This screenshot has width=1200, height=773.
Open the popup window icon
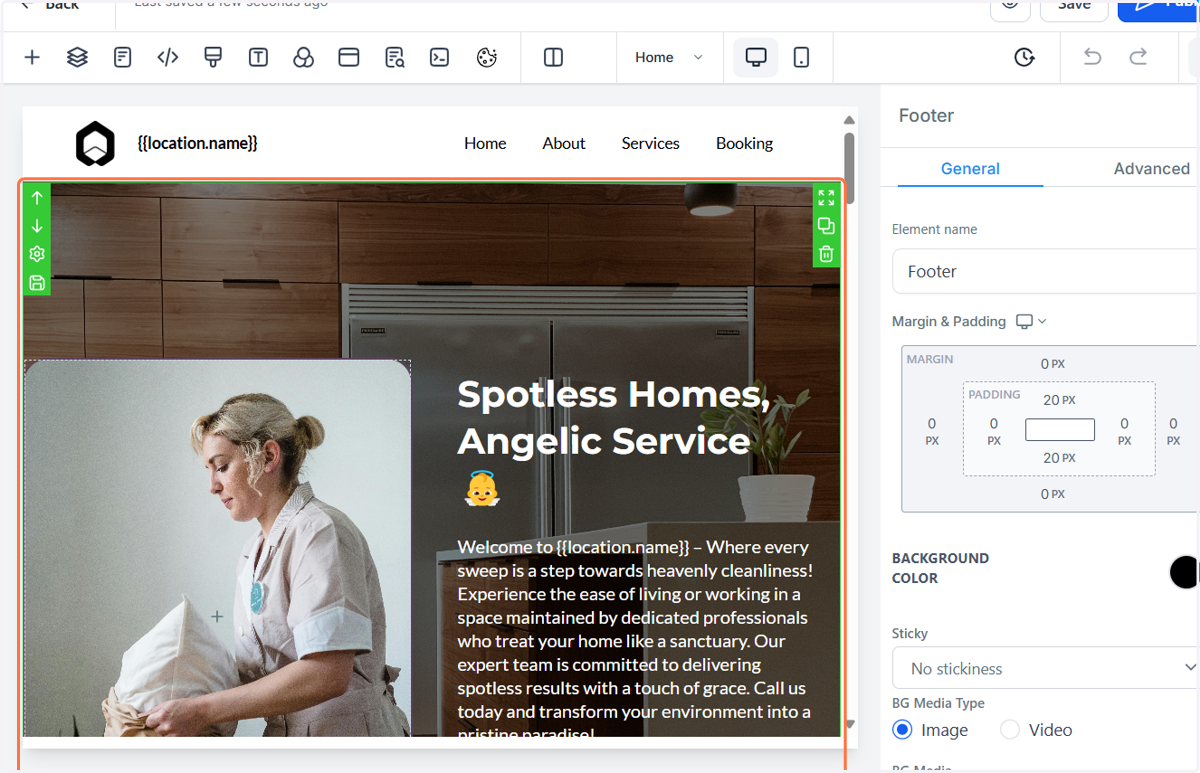(348, 57)
